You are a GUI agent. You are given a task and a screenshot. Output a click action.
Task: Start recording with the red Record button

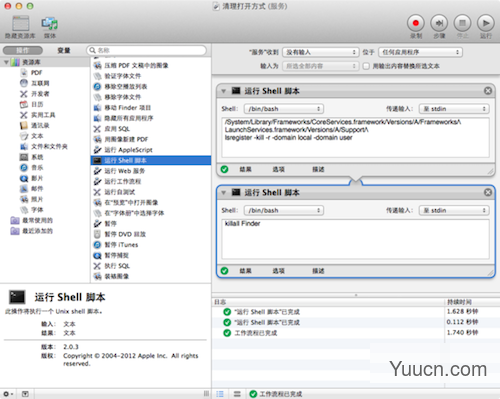pos(416,23)
